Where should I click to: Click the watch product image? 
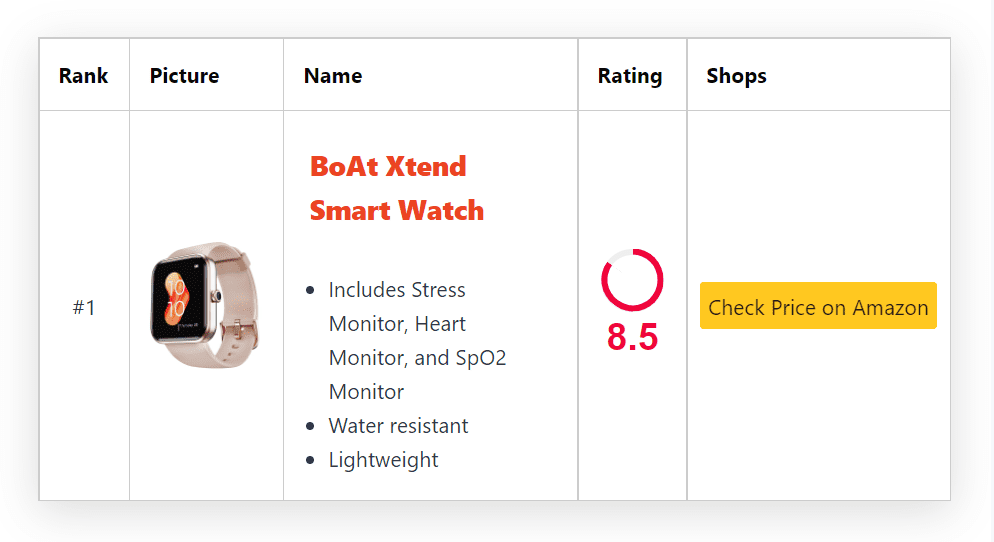click(206, 305)
